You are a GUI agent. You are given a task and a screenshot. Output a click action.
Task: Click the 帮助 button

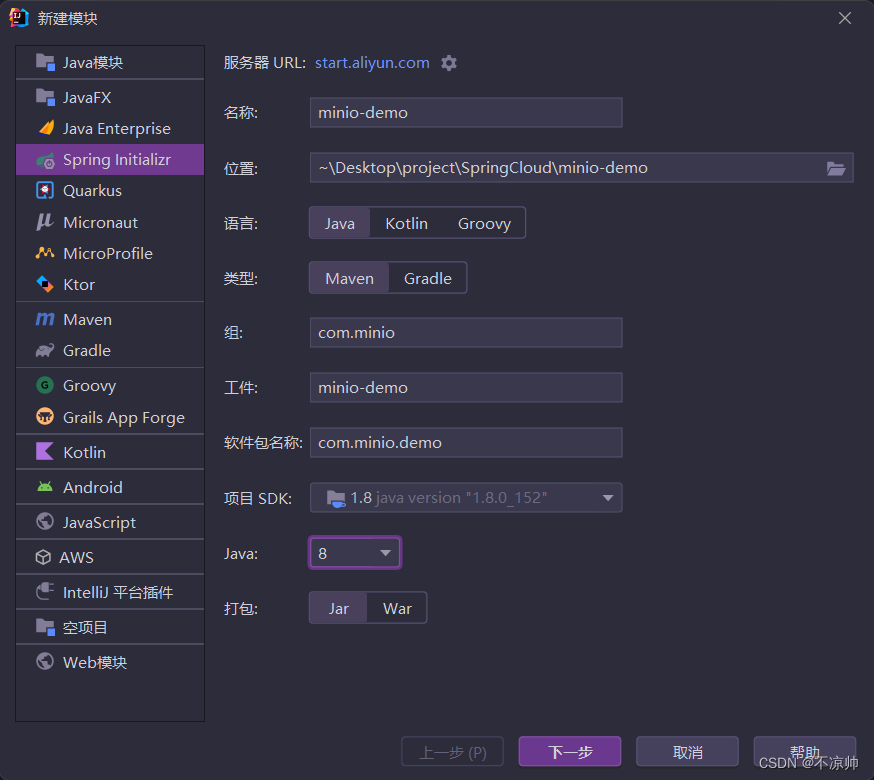[x=804, y=752]
